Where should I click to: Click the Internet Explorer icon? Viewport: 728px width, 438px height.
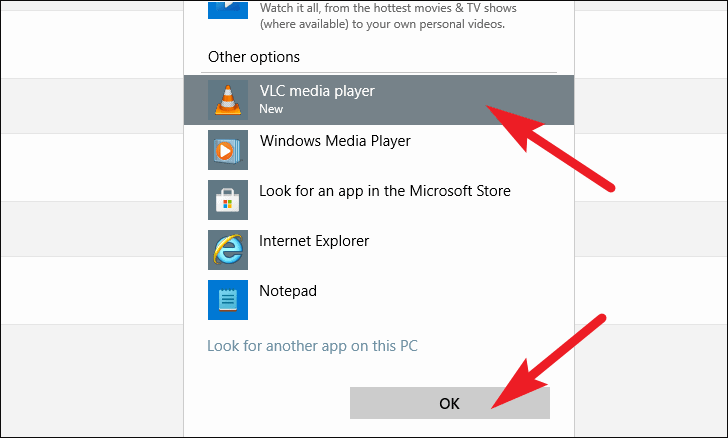click(x=228, y=250)
